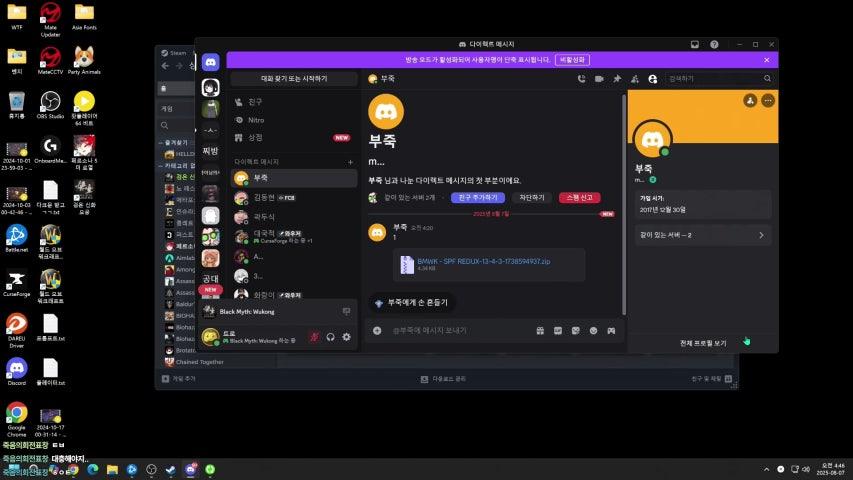
Task: Open the 공대 server in the server list
Action: tap(211, 279)
